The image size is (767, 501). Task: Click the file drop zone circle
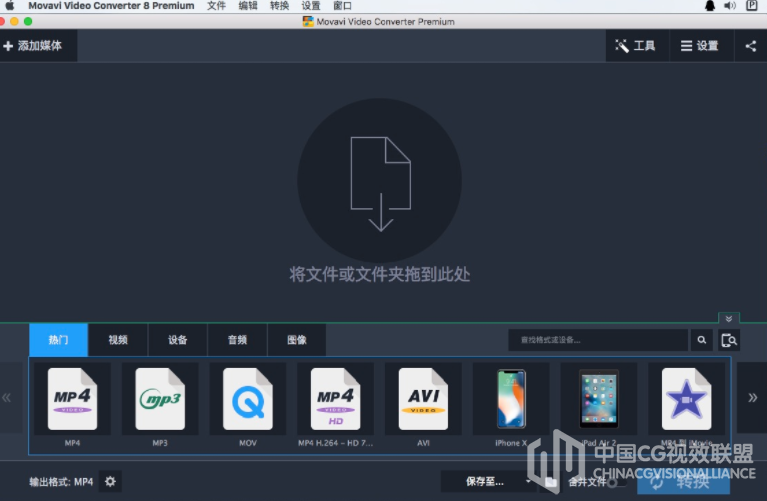[380, 181]
